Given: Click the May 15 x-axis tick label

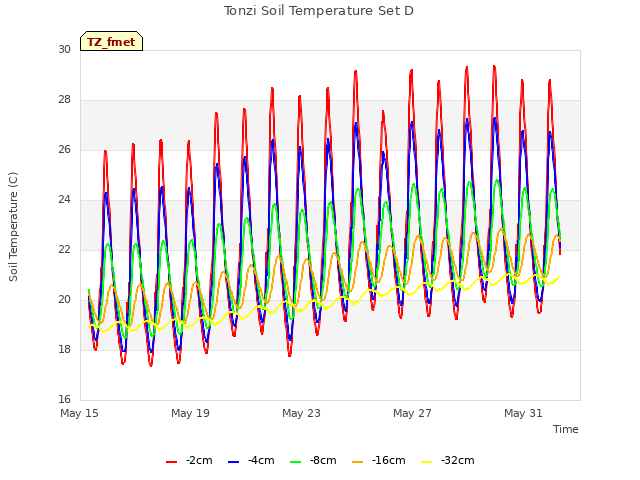Looking at the screenshot, I should (x=79, y=413).
